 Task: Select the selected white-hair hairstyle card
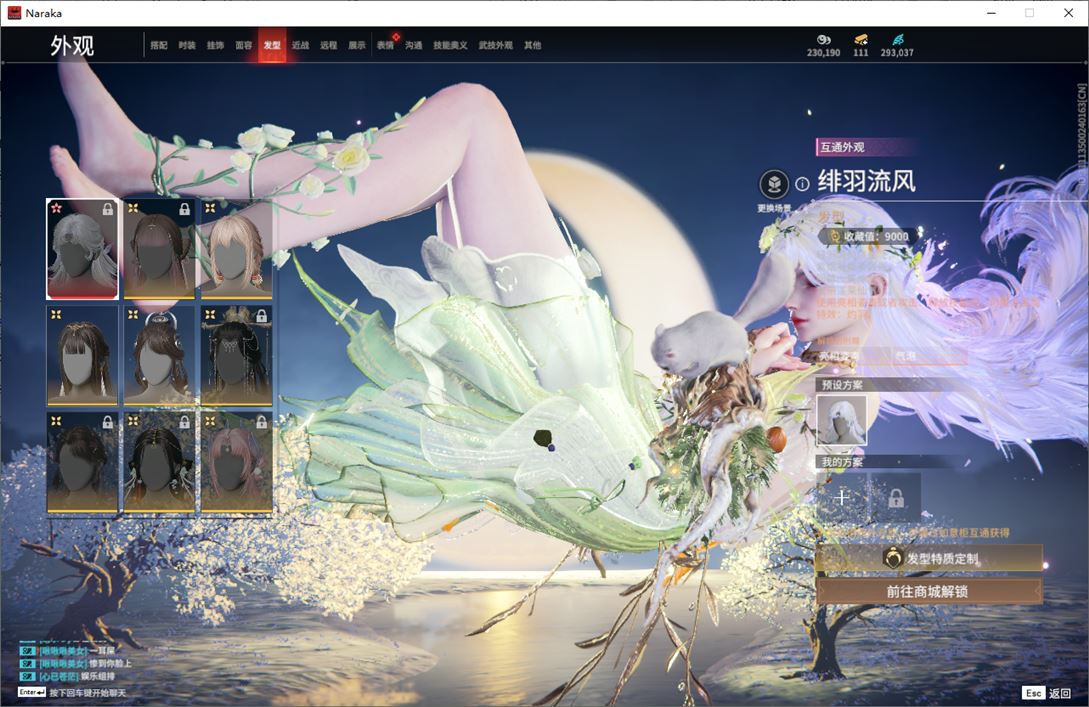point(82,249)
